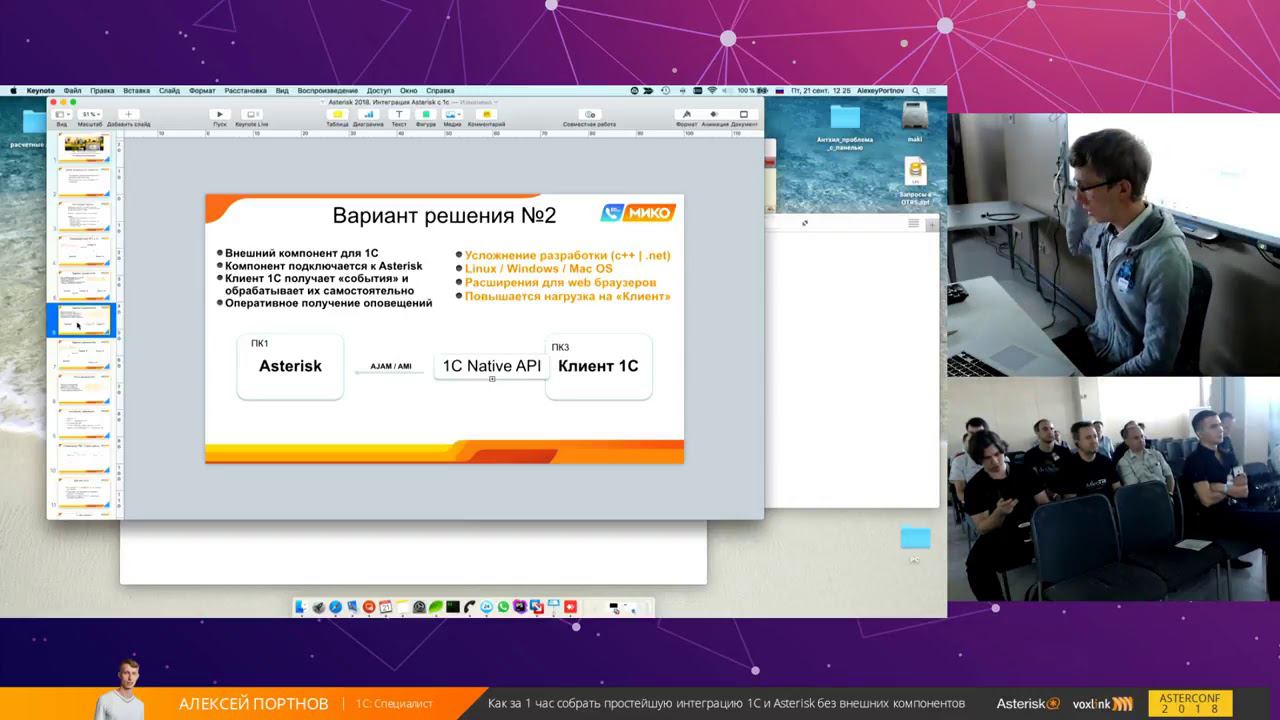
Task: Open the Формат menu in menu bar
Action: [202, 90]
